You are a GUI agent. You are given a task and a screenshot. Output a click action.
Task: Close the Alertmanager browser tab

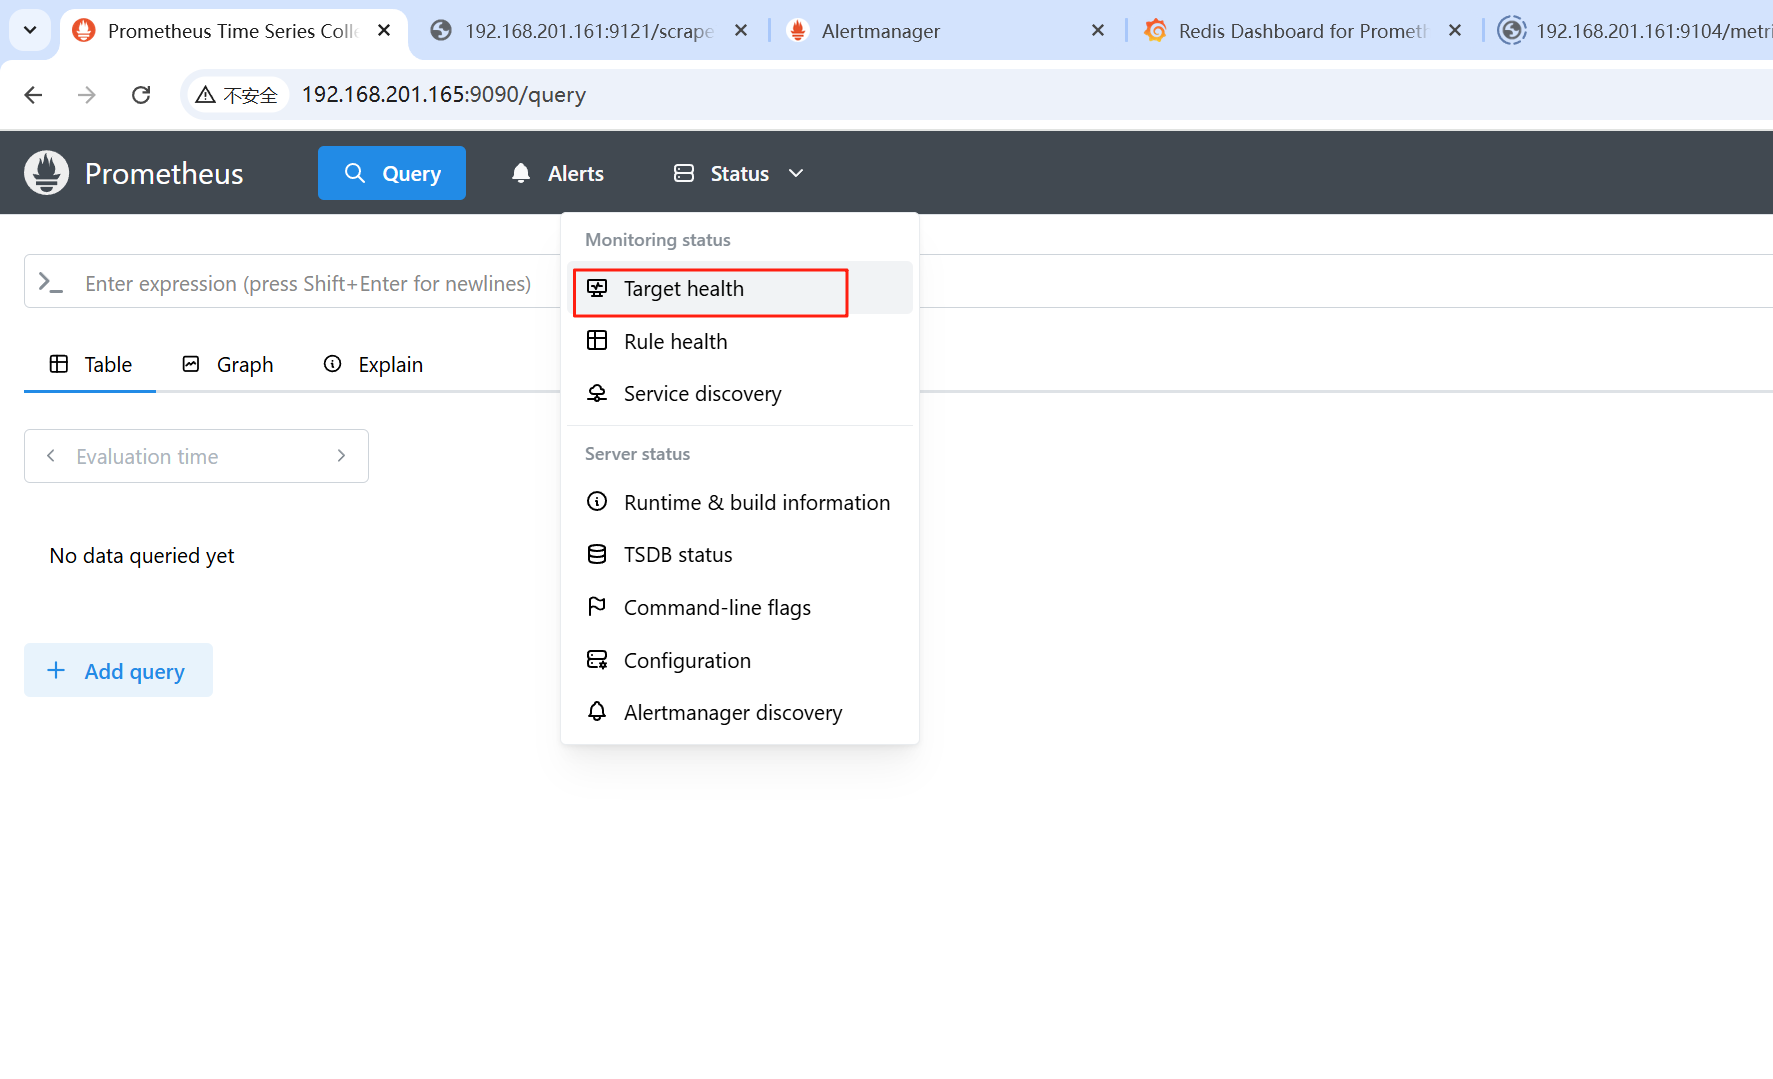[x=1098, y=31]
